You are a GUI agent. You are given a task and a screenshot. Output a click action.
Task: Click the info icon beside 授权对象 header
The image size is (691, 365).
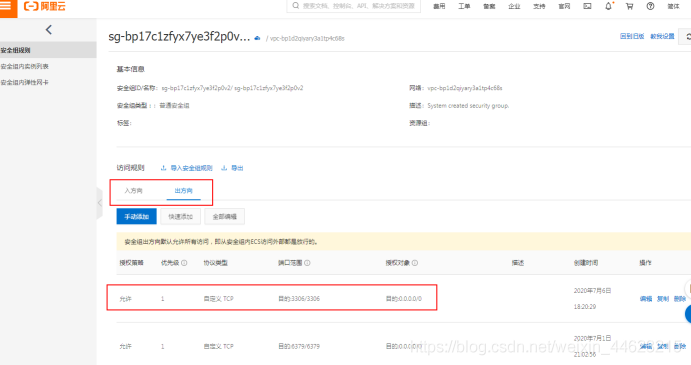(415, 263)
